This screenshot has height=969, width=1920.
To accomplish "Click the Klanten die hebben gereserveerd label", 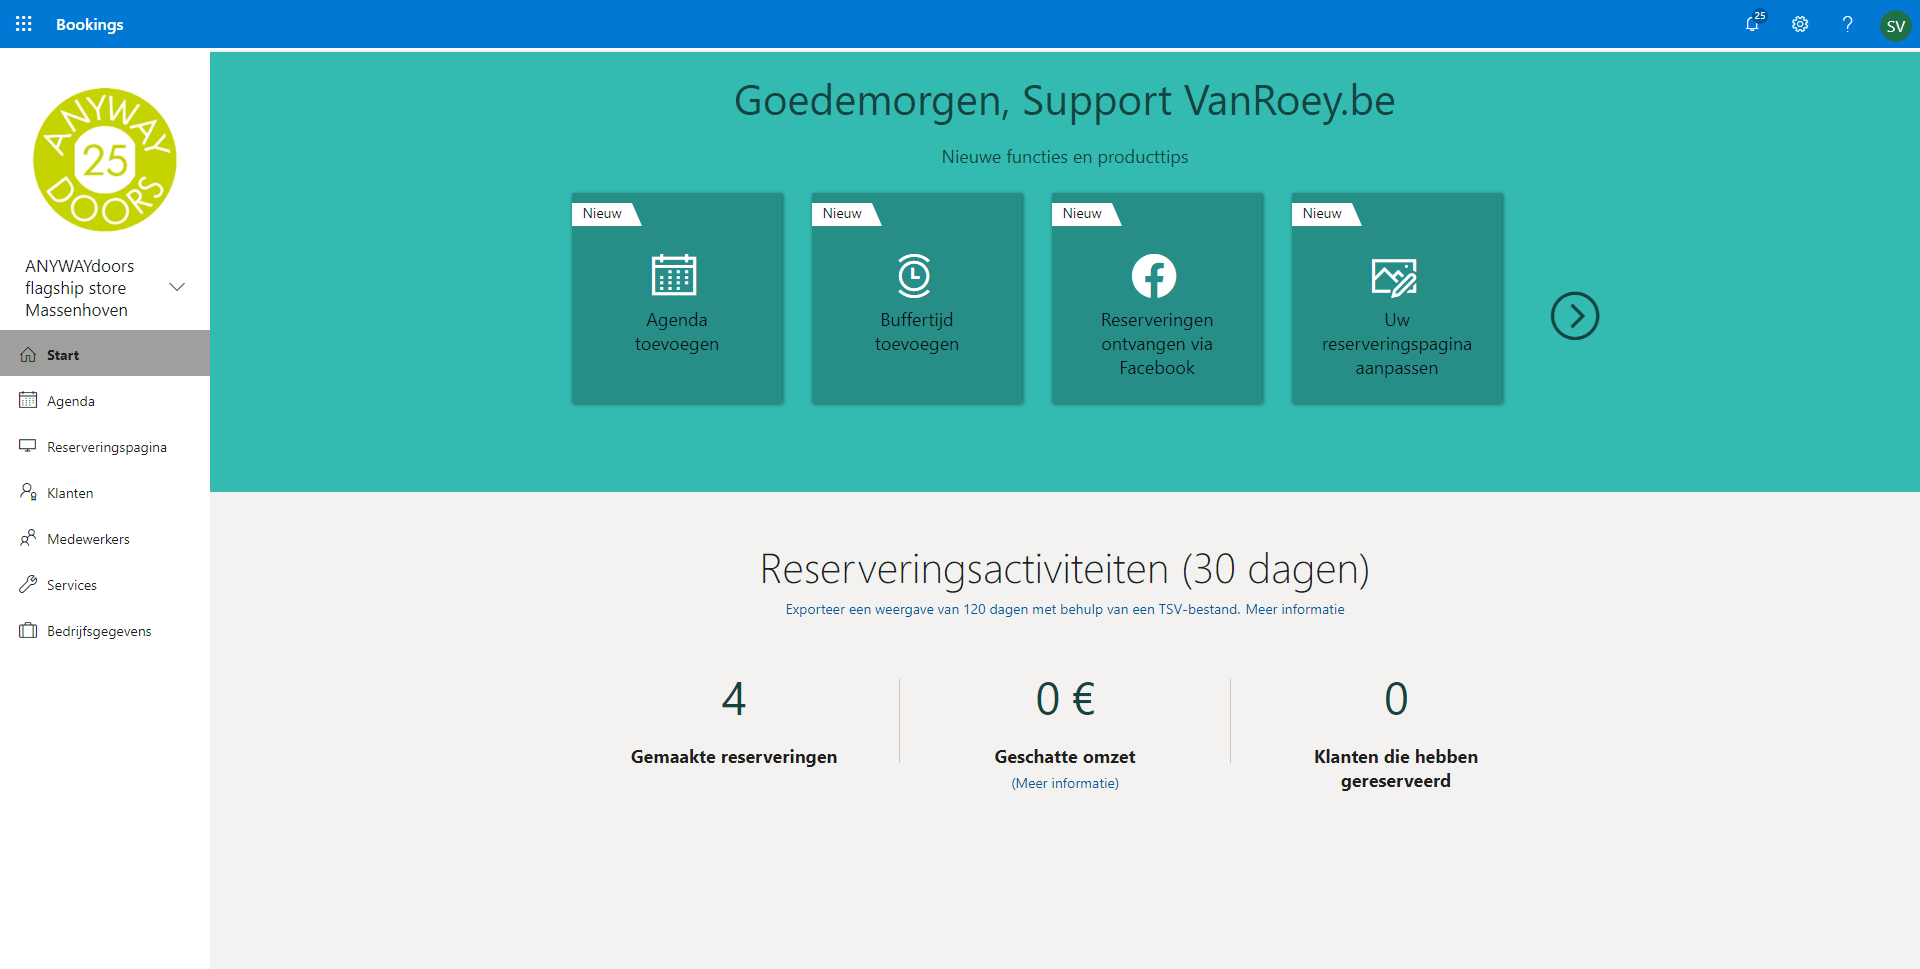I will (1396, 769).
